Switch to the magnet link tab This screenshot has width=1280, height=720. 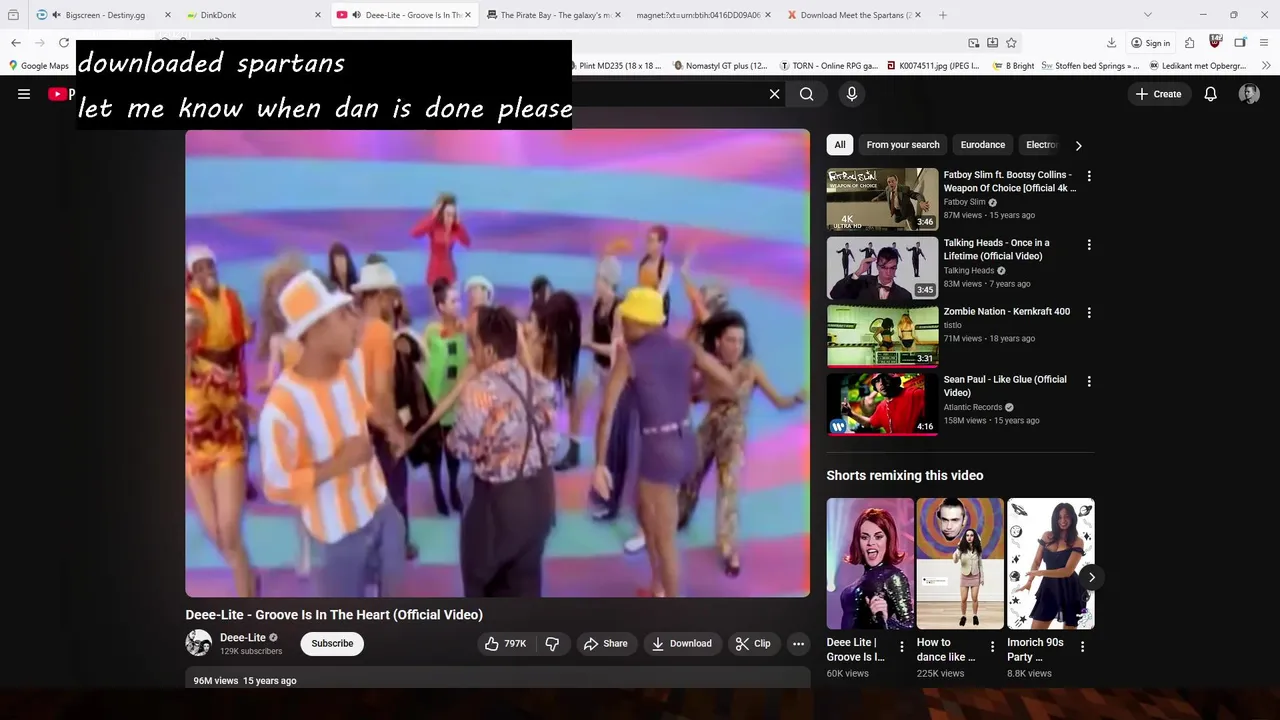704,15
